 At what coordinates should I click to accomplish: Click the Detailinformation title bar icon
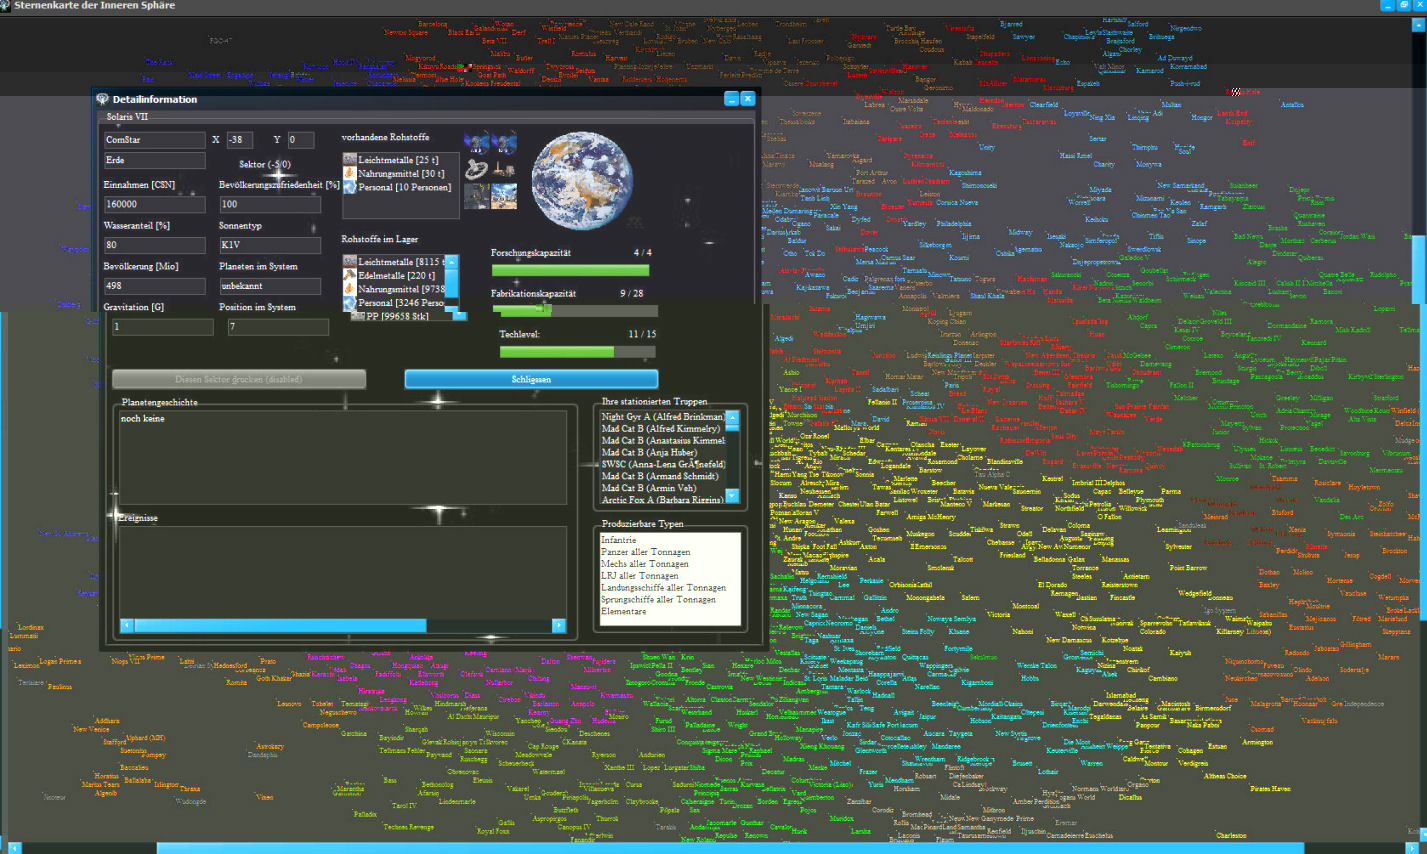click(102, 99)
